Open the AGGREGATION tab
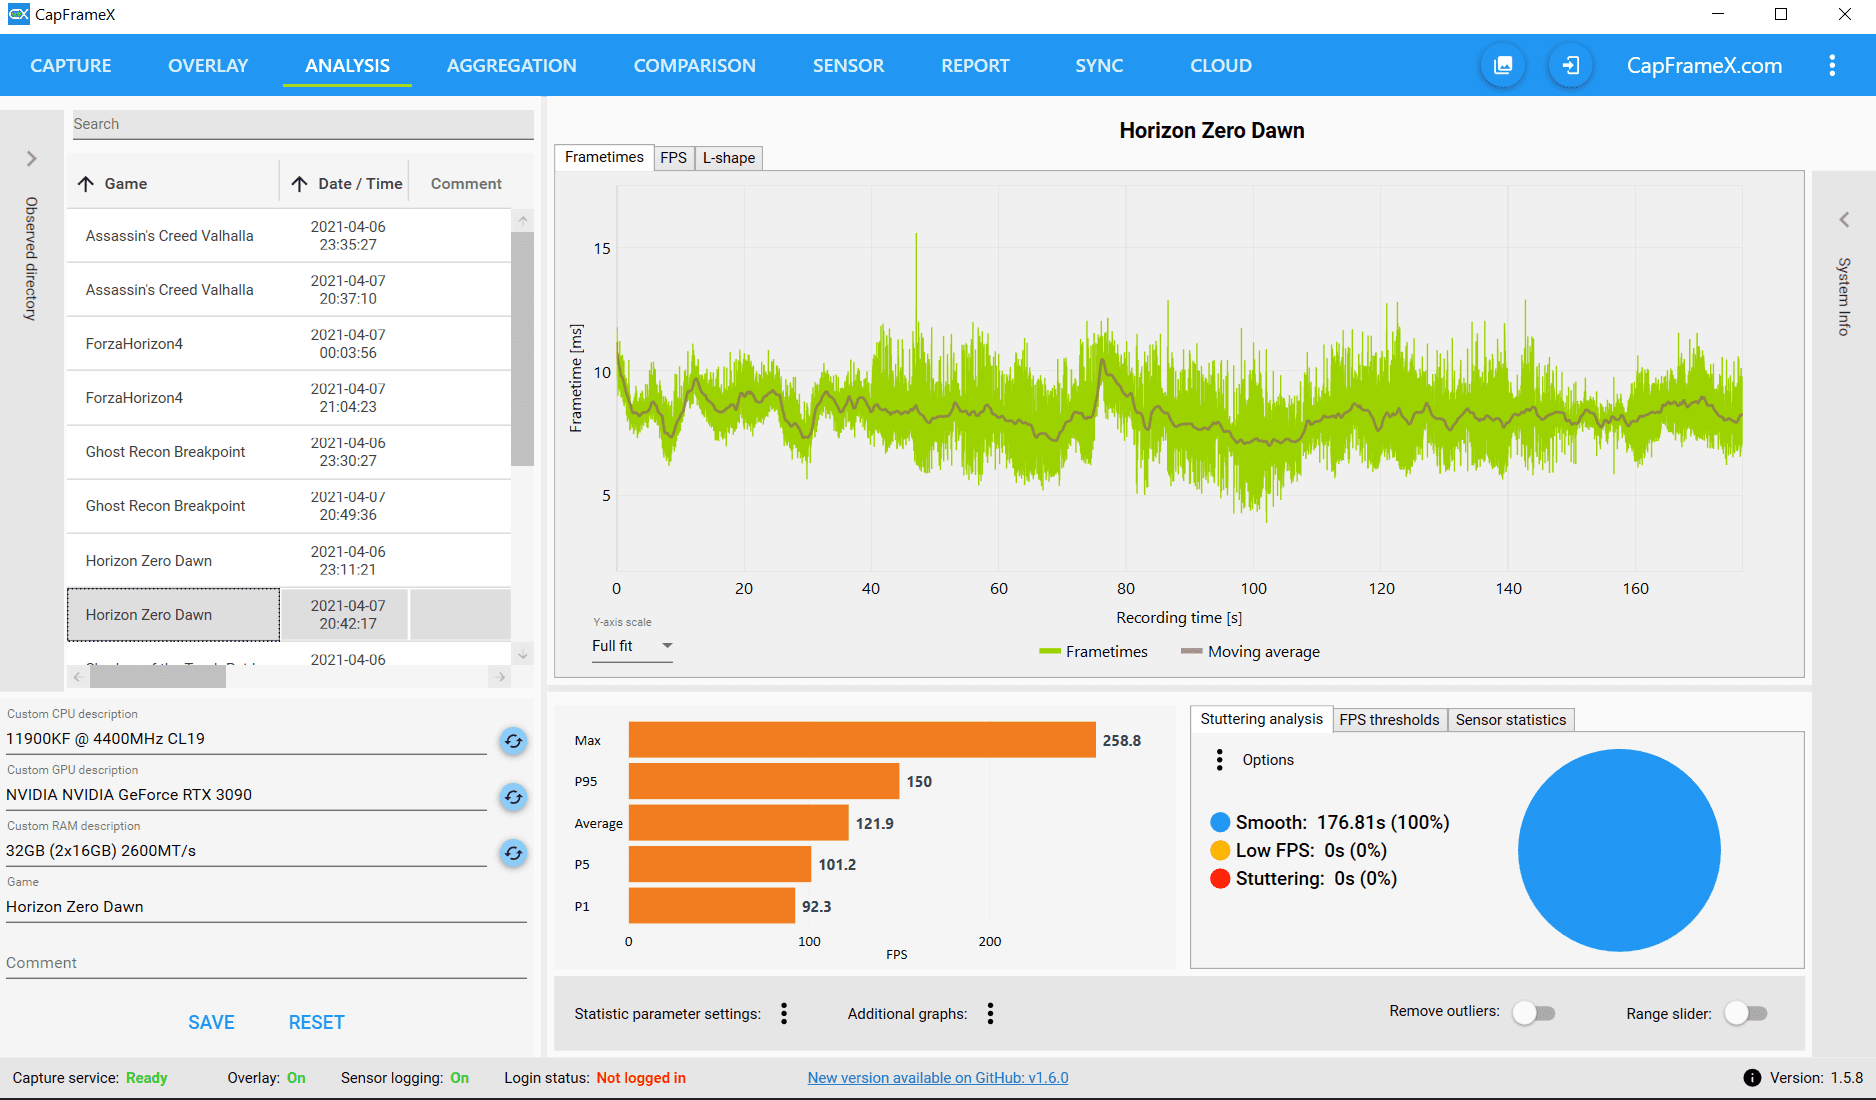The image size is (1876, 1100). click(512, 66)
